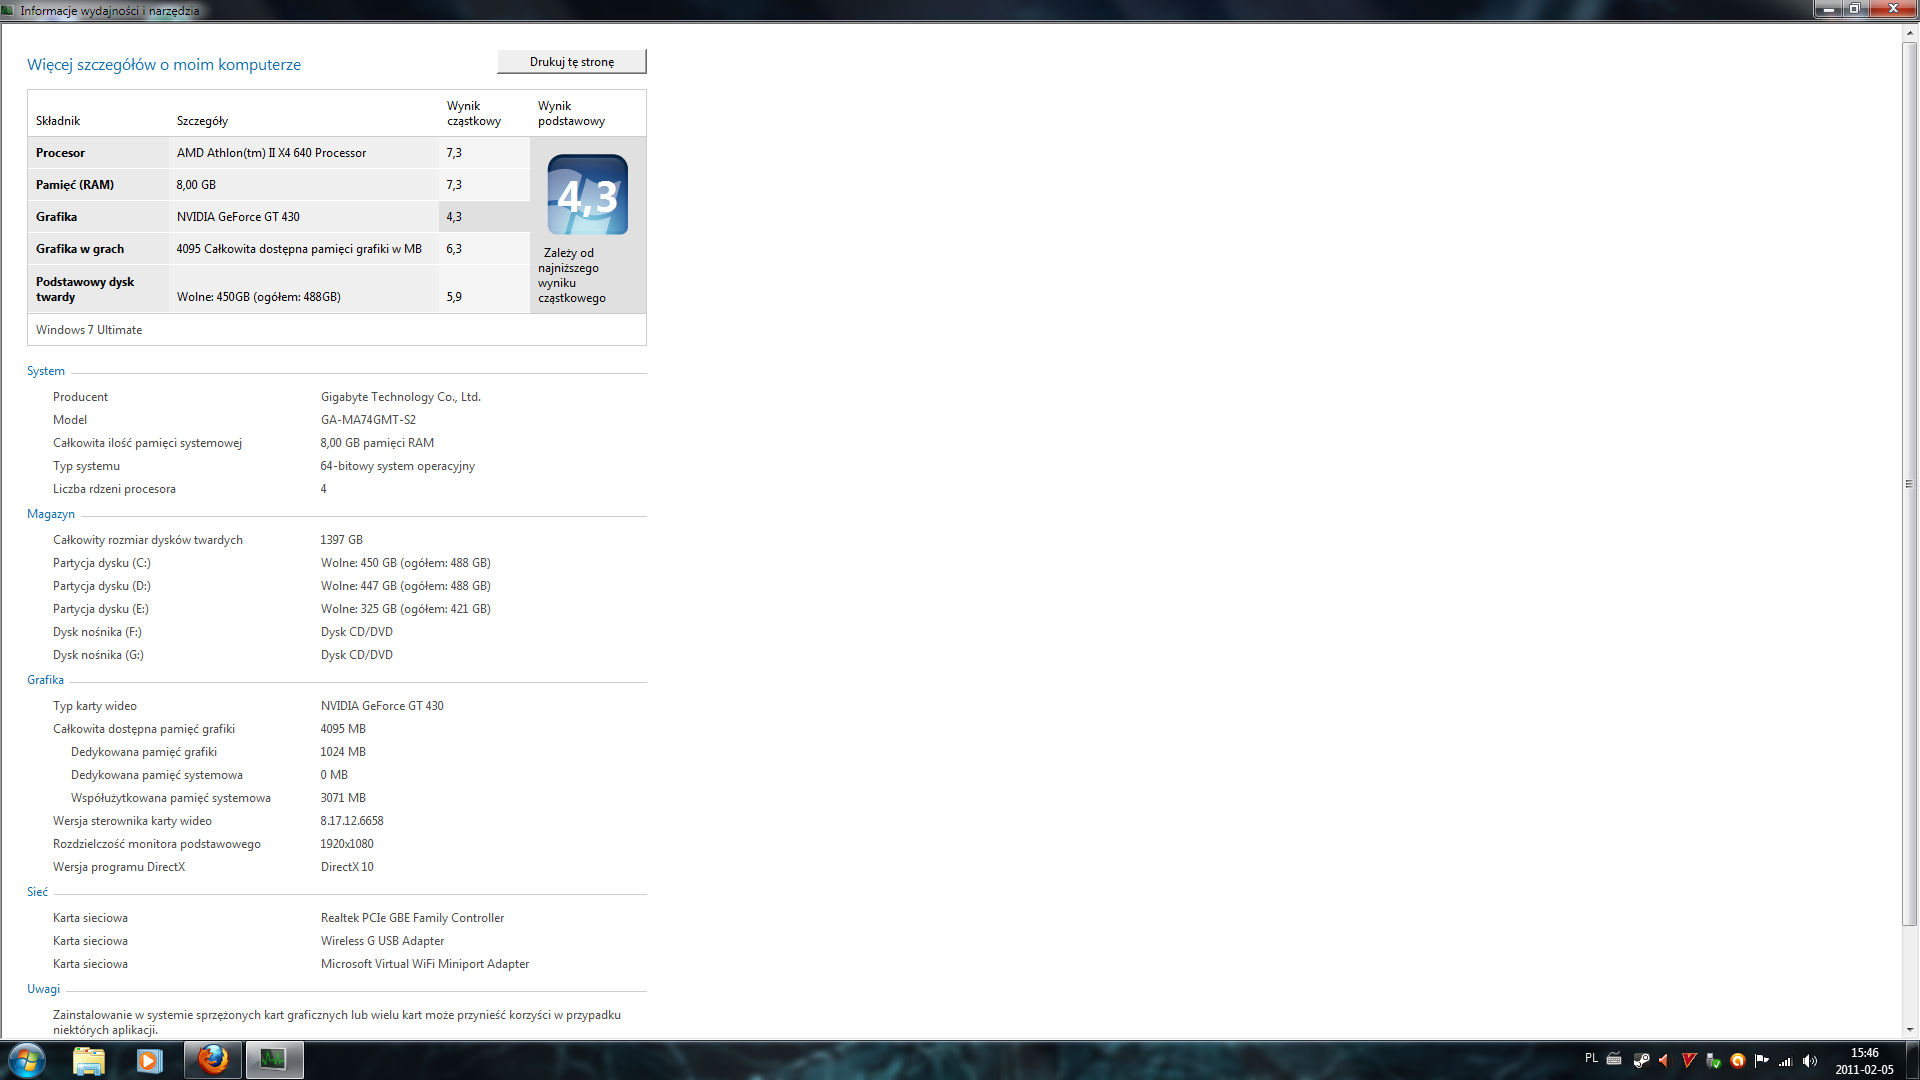This screenshot has height=1080, width=1920.
Task: Click the performance tools taskbar button
Action: tap(274, 1060)
